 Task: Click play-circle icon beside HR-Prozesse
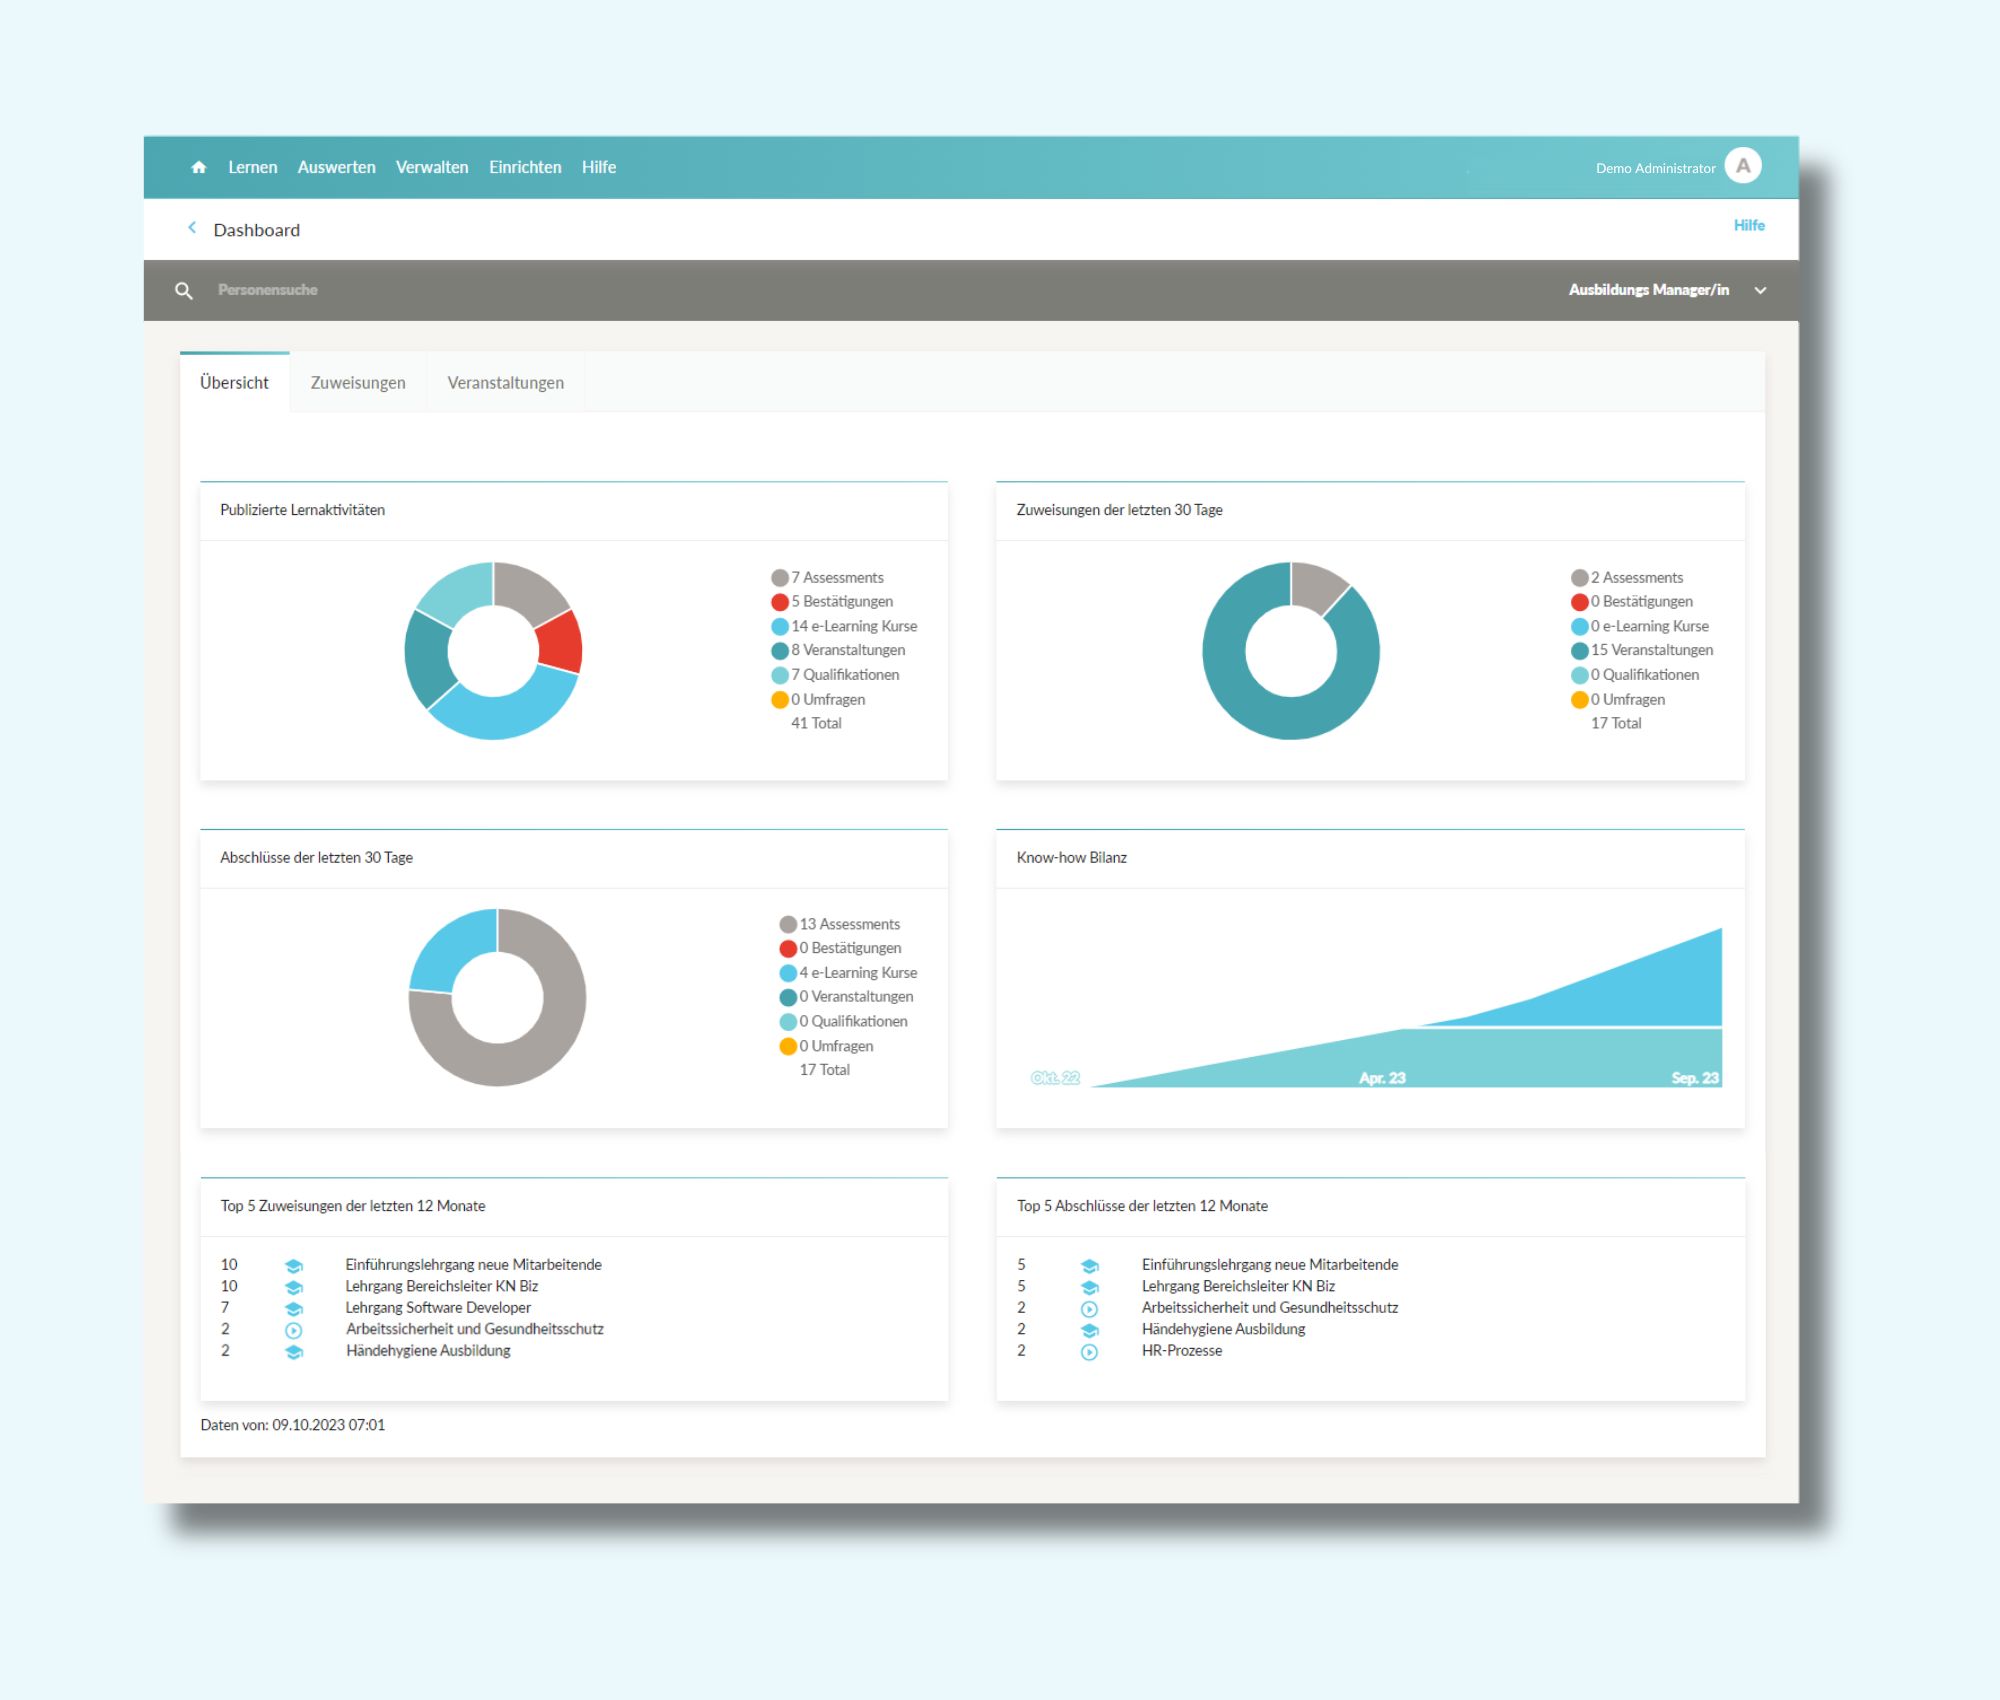(x=1089, y=1351)
